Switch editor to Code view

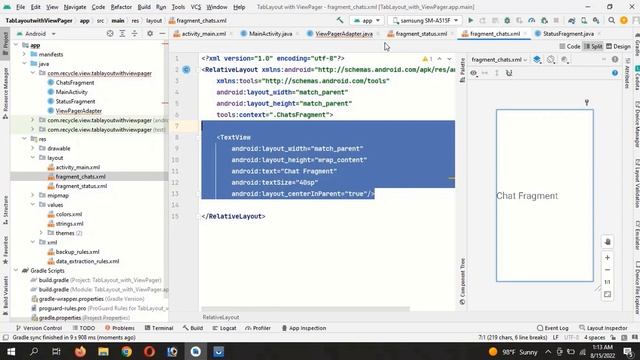point(570,47)
